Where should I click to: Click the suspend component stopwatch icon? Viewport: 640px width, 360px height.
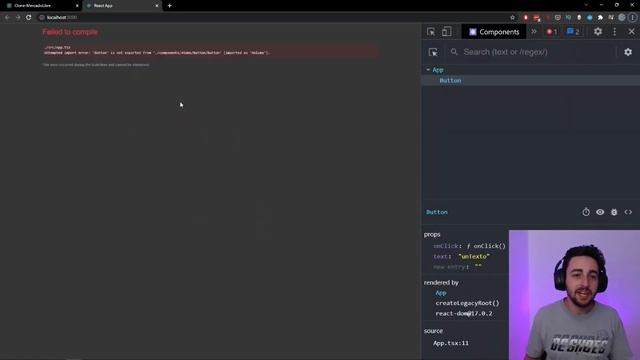[586, 212]
